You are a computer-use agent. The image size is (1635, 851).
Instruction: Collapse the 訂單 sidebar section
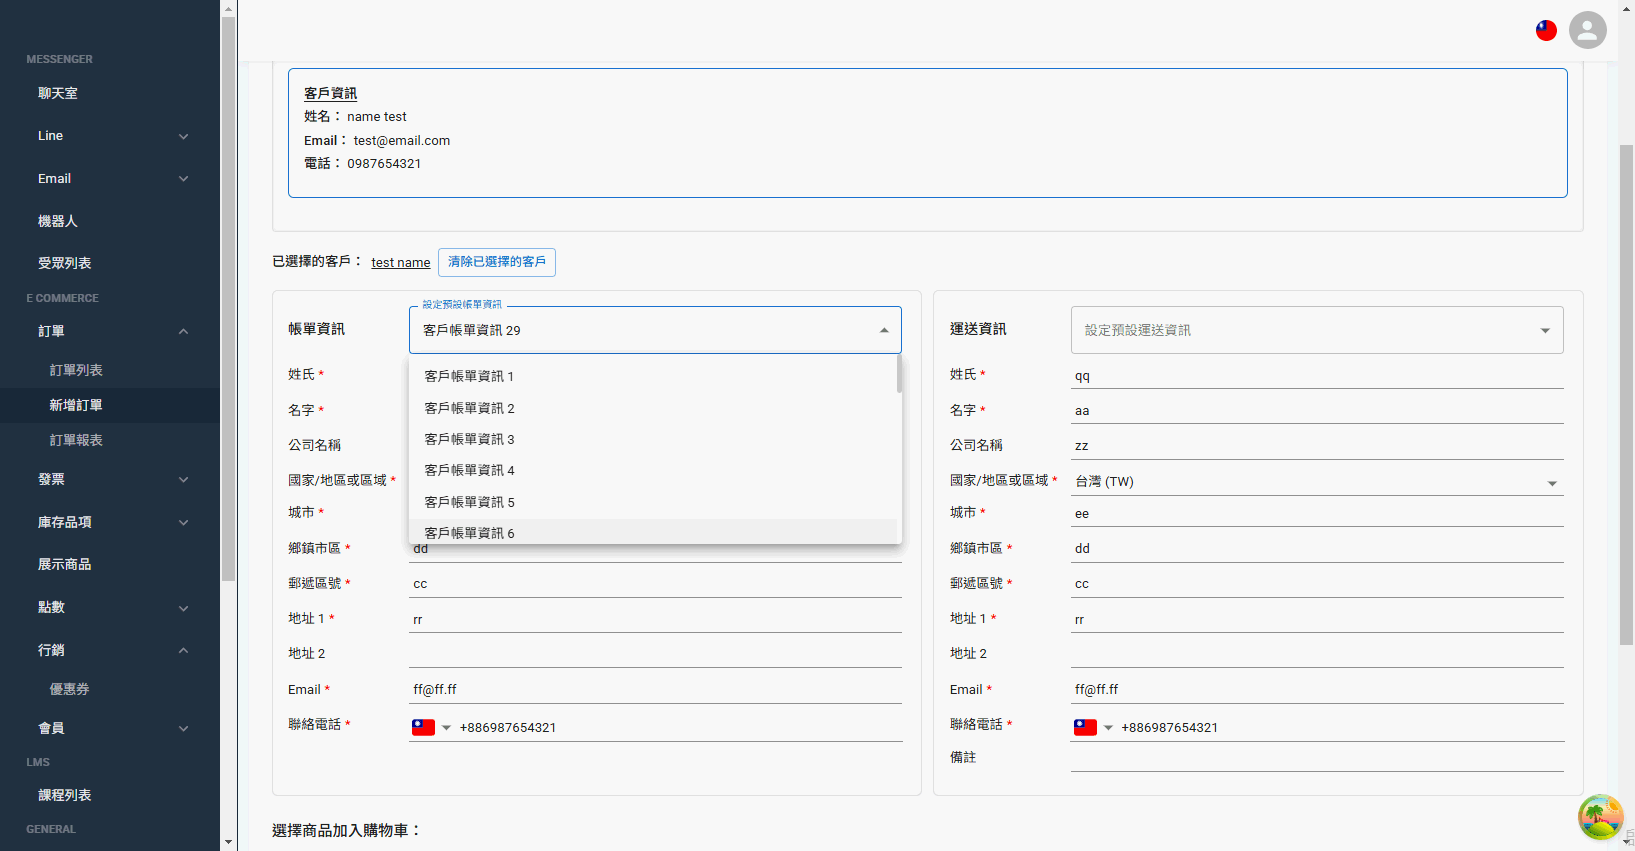110,331
